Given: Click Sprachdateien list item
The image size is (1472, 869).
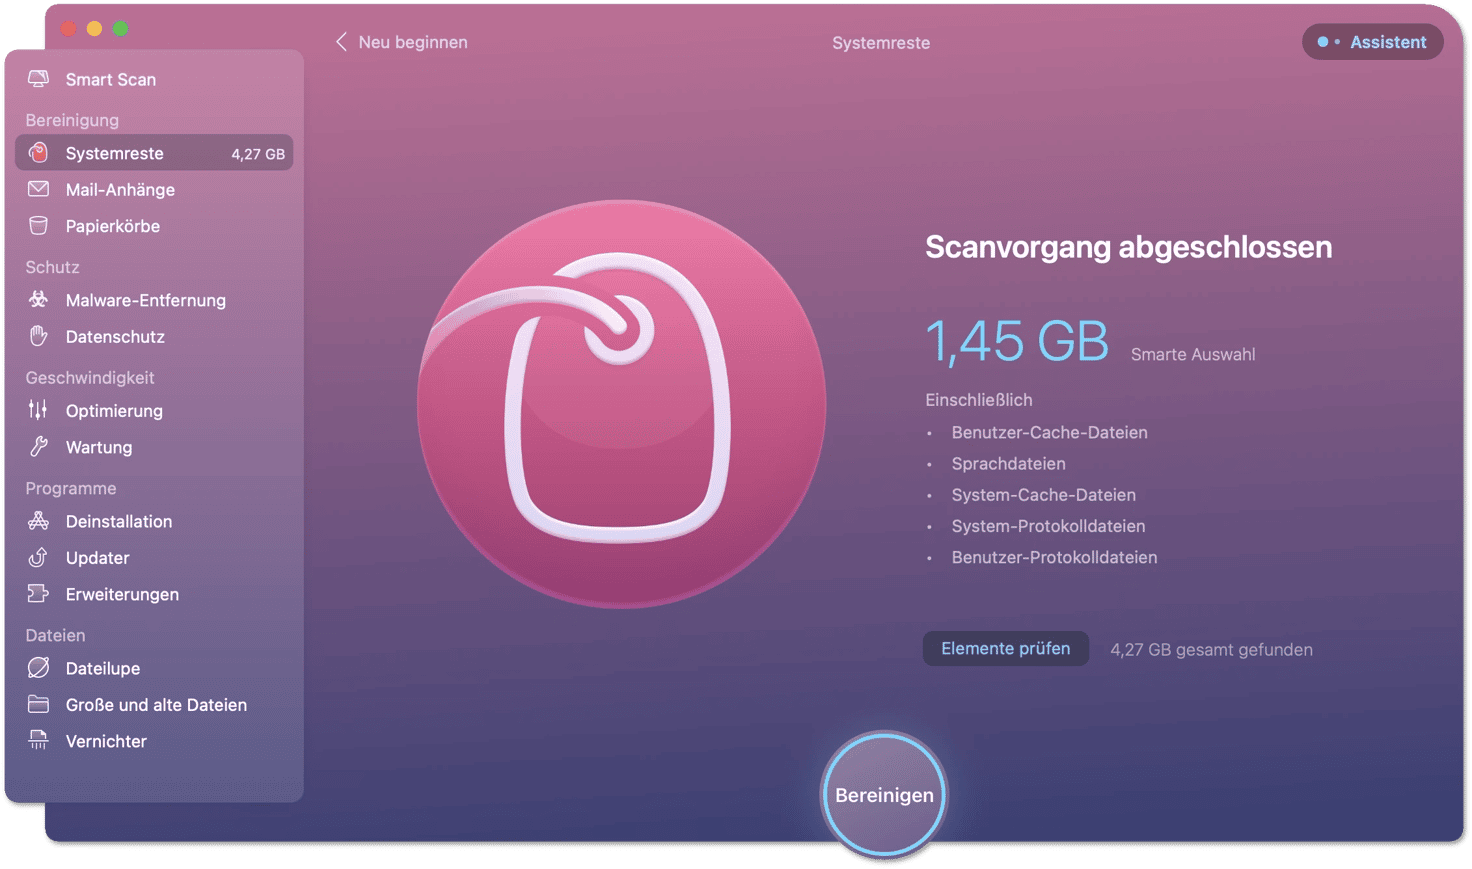Looking at the screenshot, I should pos(1008,463).
